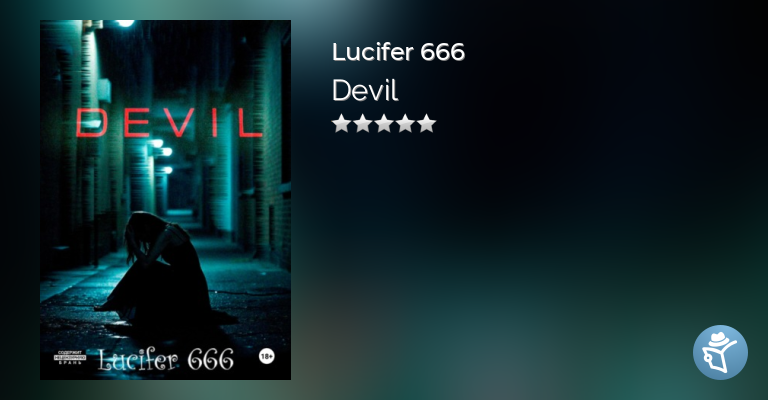Open the Devil book title text
This screenshot has width=768, height=400.
pyautogui.click(x=365, y=91)
